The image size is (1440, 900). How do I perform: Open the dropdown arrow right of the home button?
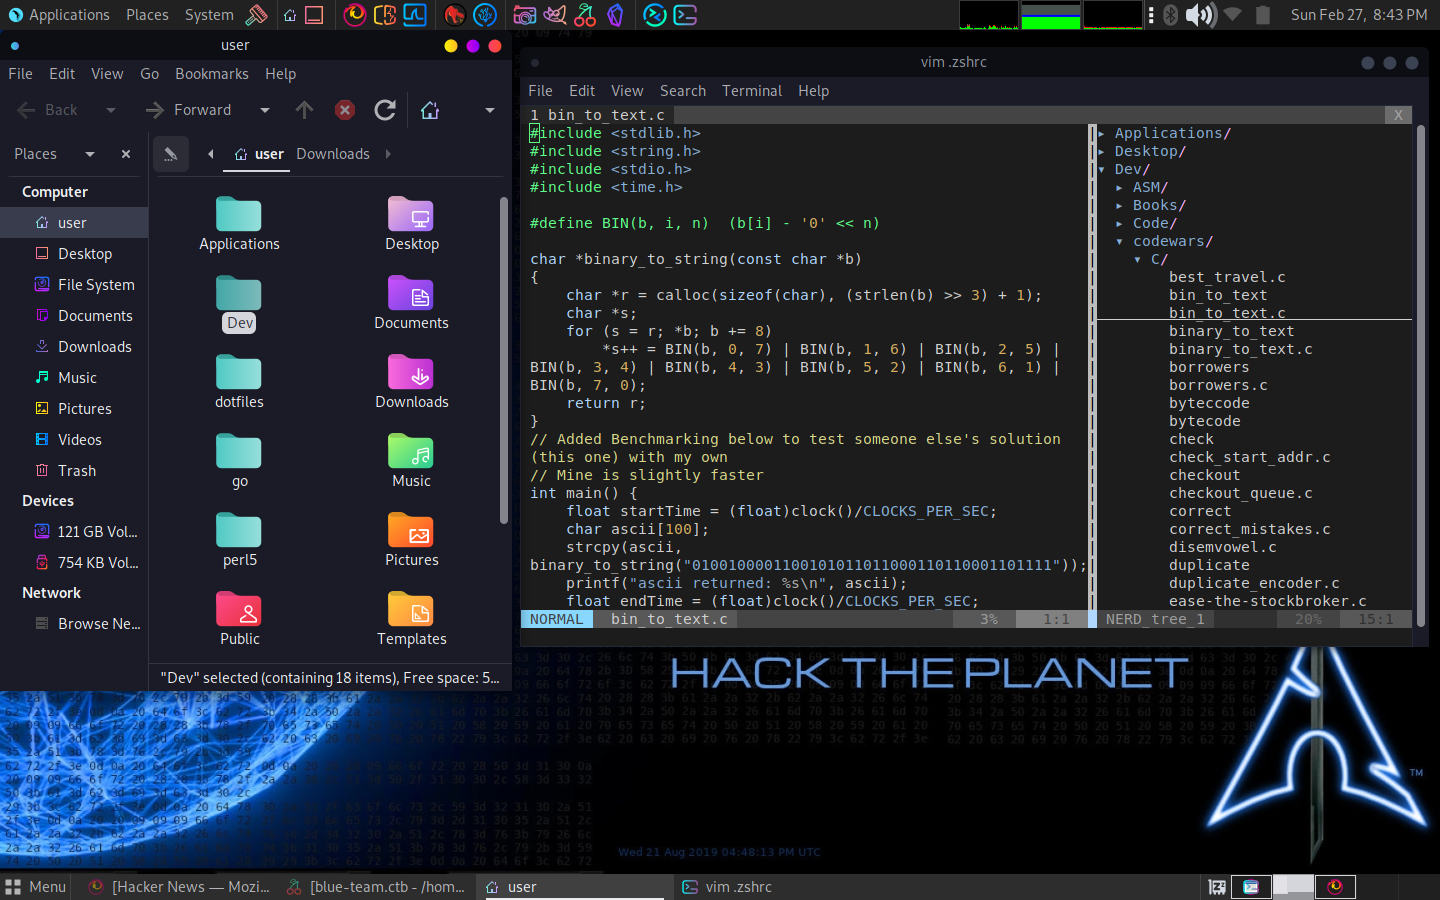(490, 110)
